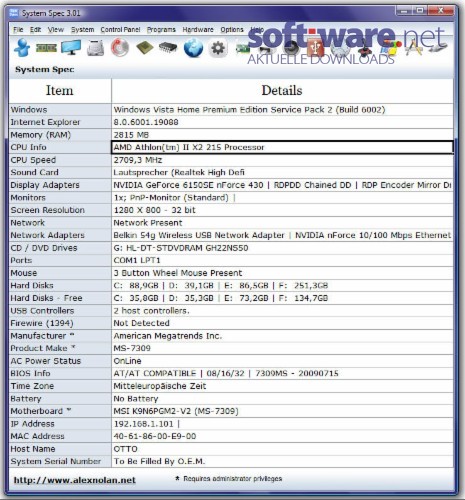Open the CPU processor chip icon

point(145,48)
